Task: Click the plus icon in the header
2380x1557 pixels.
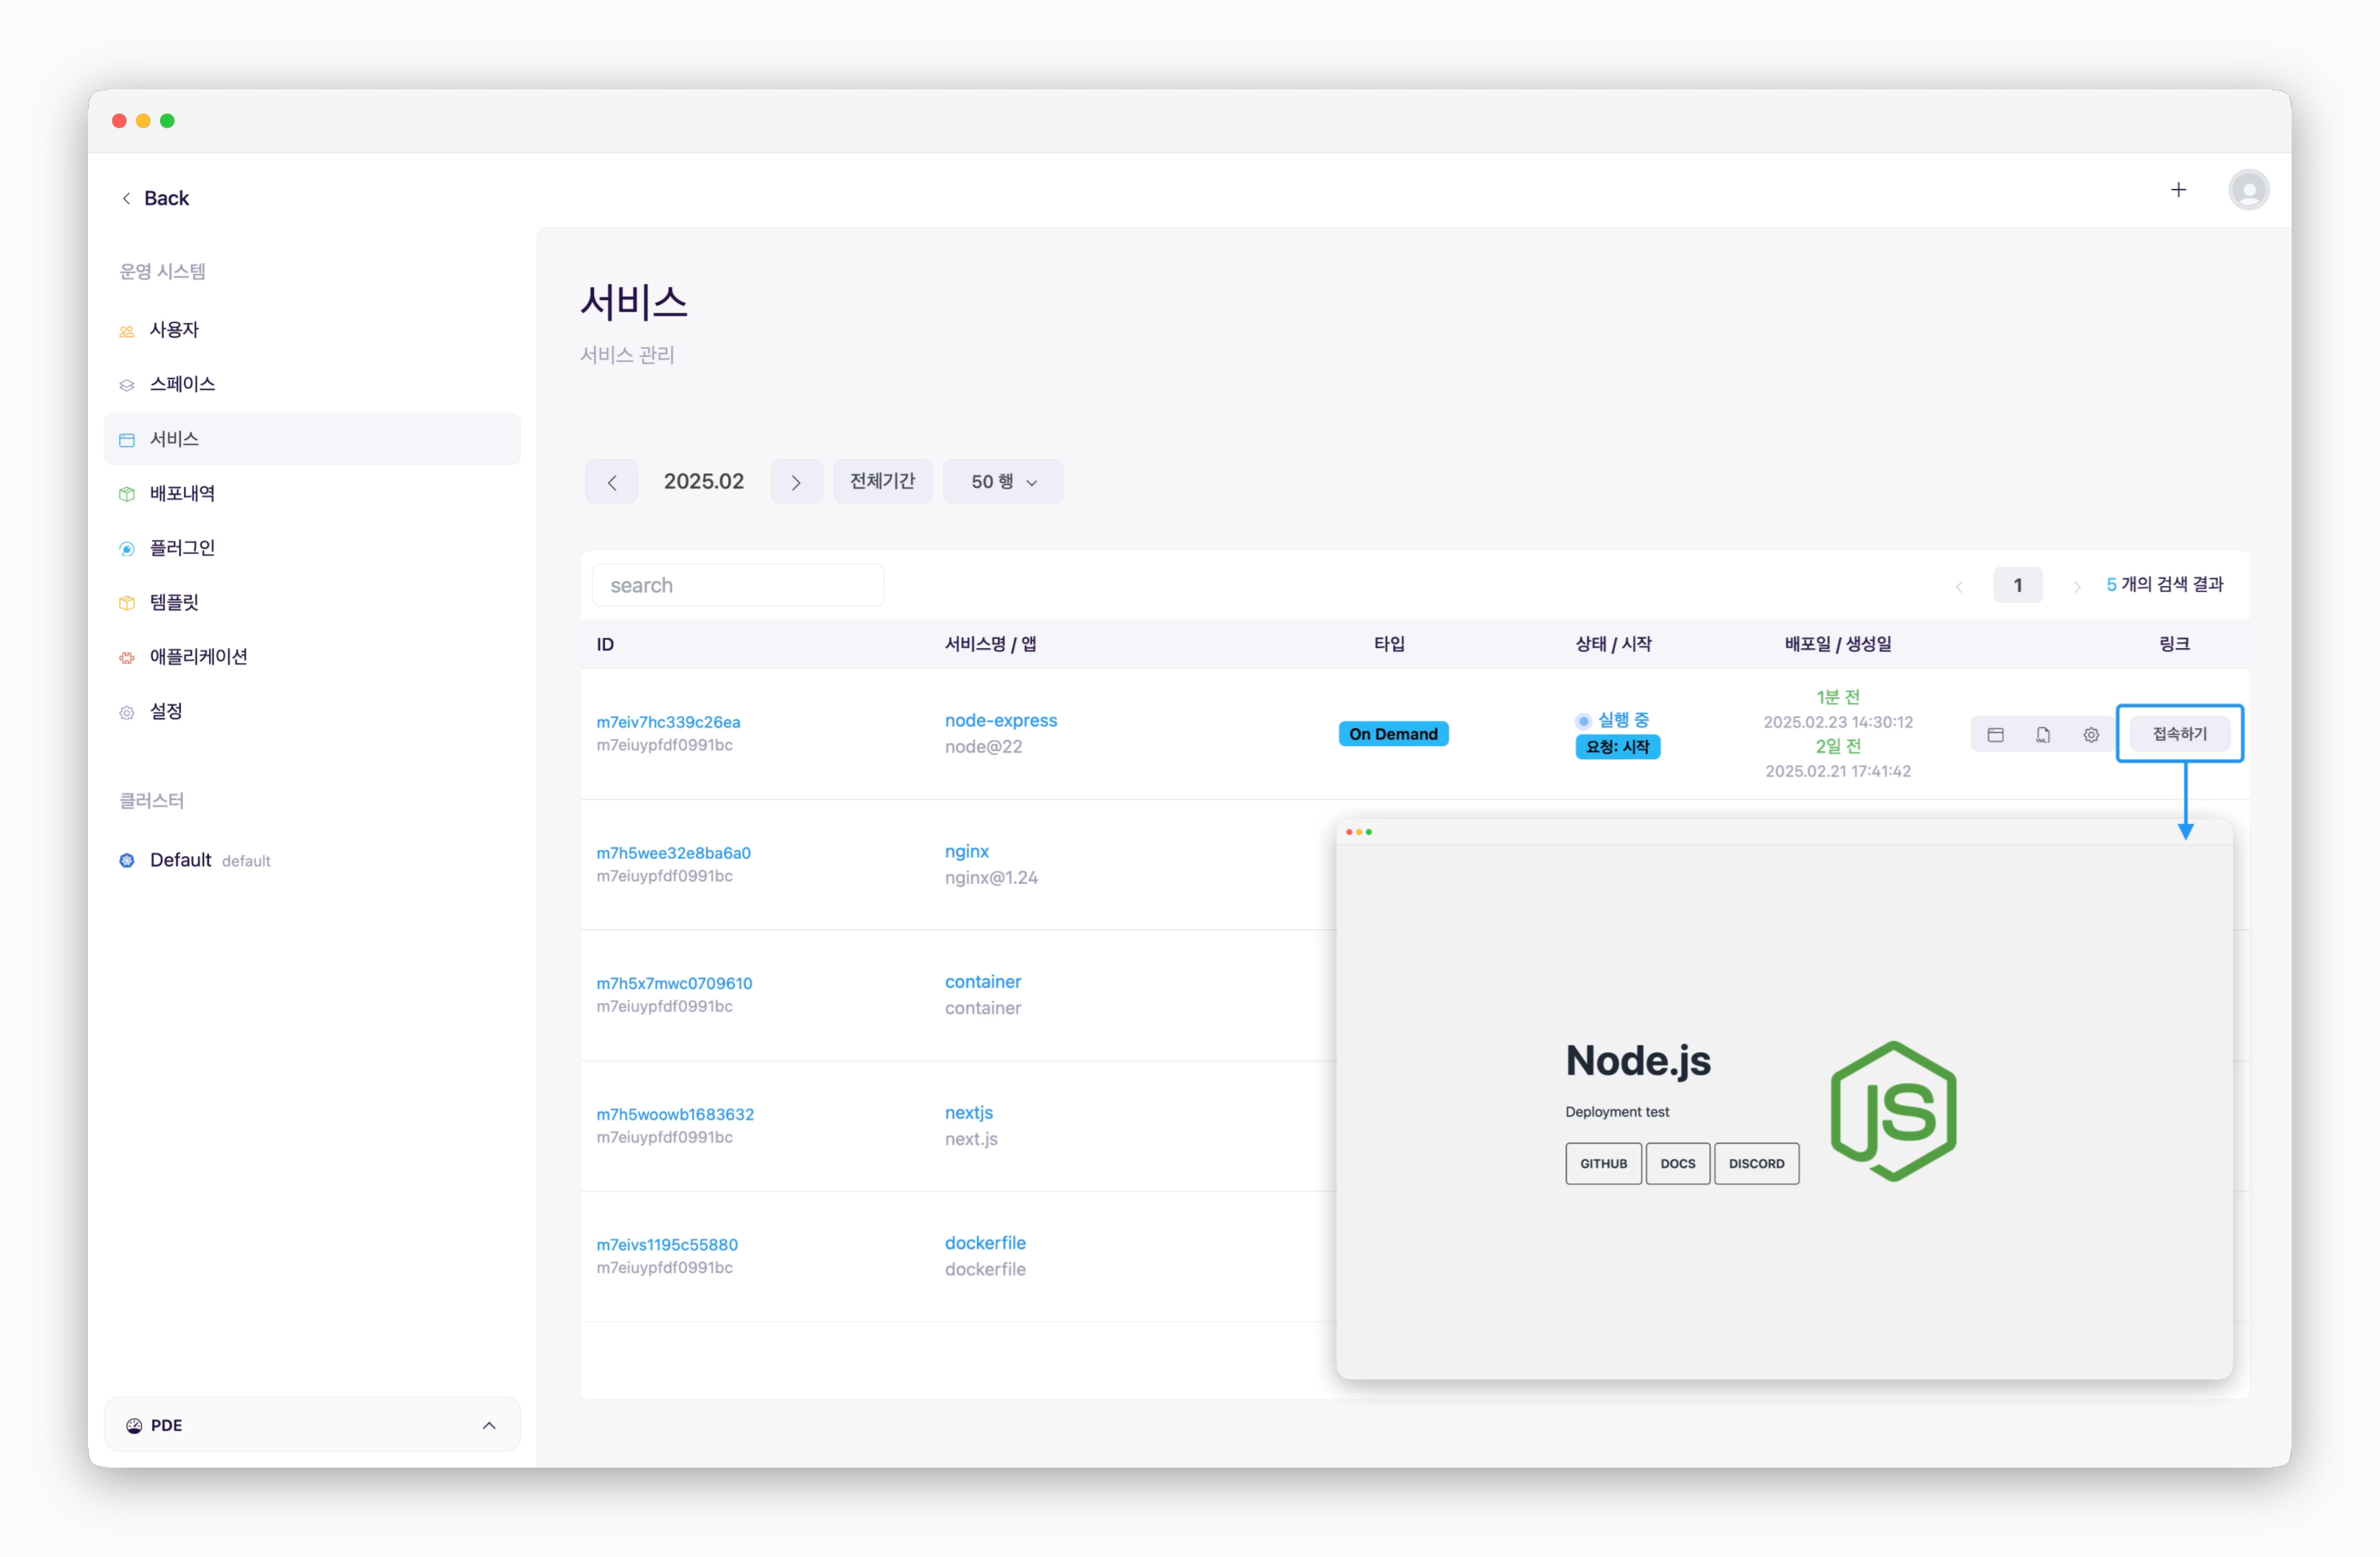Action: tap(2178, 190)
